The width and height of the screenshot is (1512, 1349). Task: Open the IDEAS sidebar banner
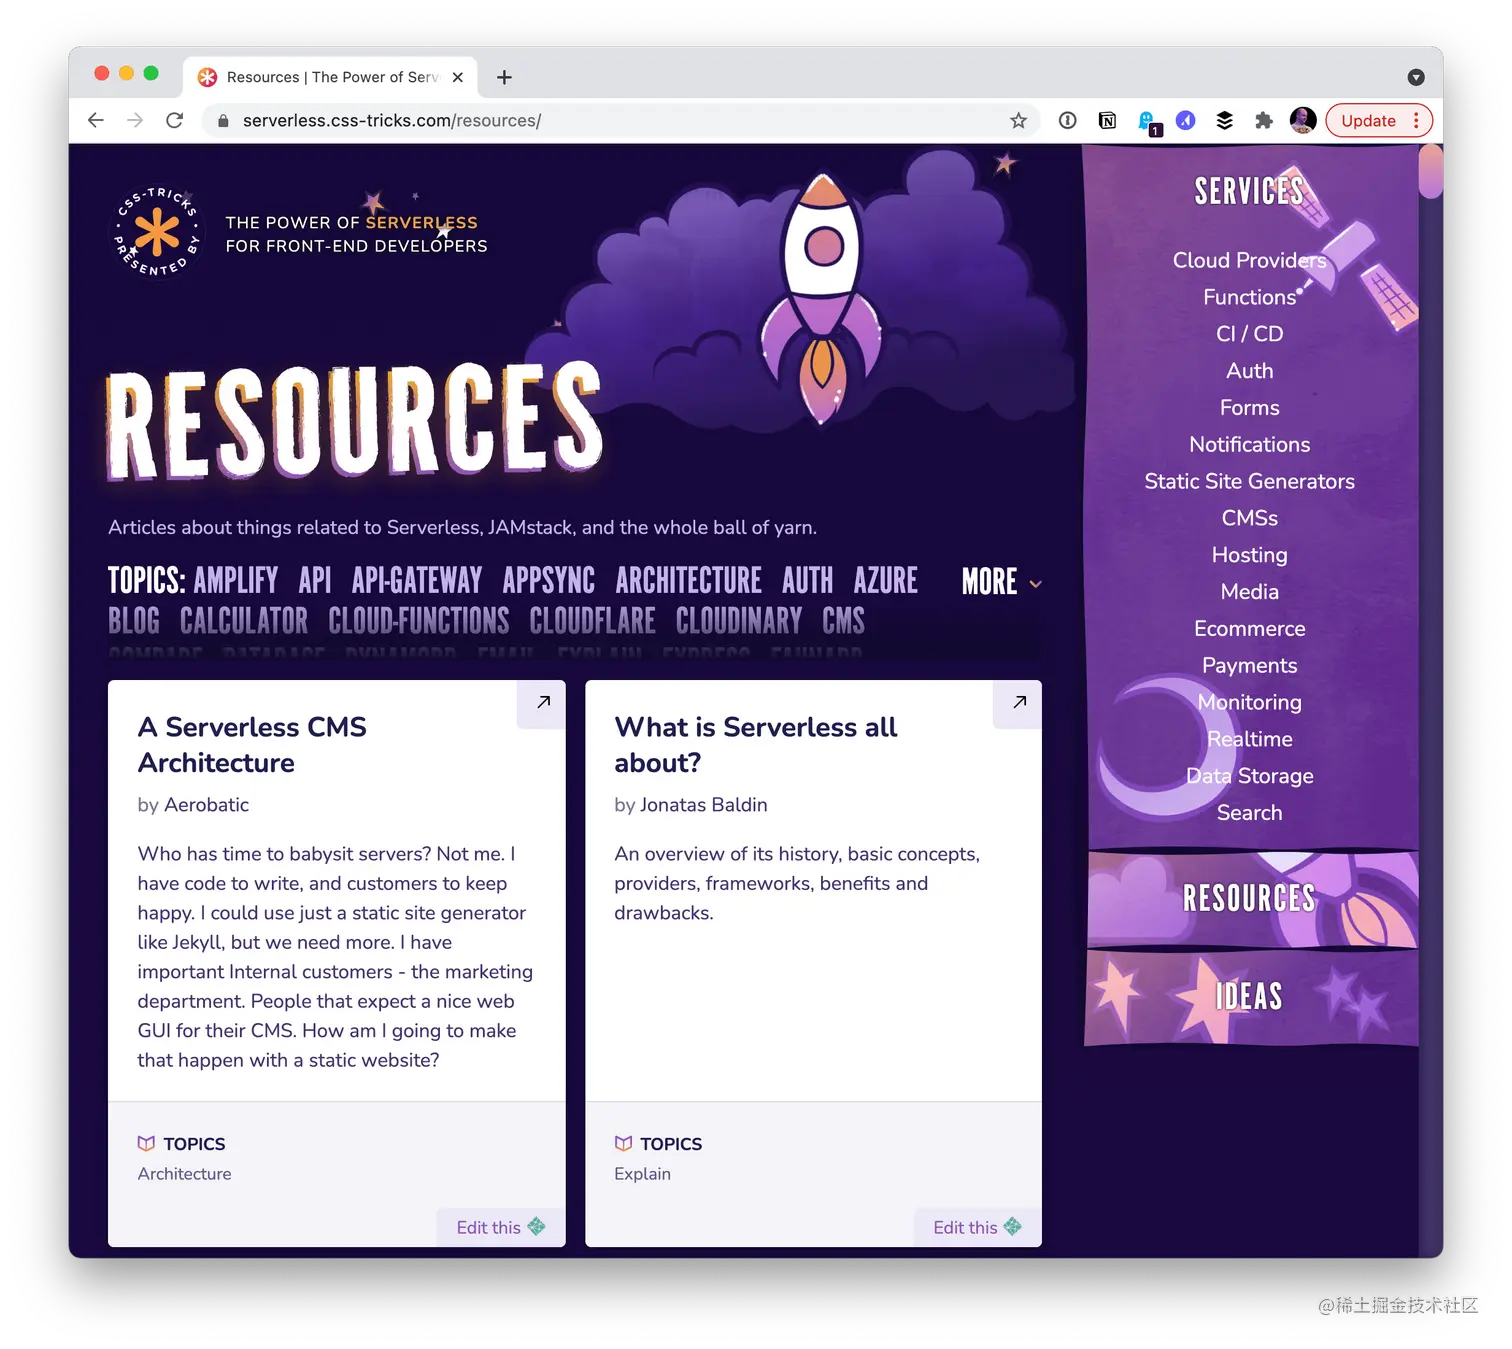[x=1252, y=997]
